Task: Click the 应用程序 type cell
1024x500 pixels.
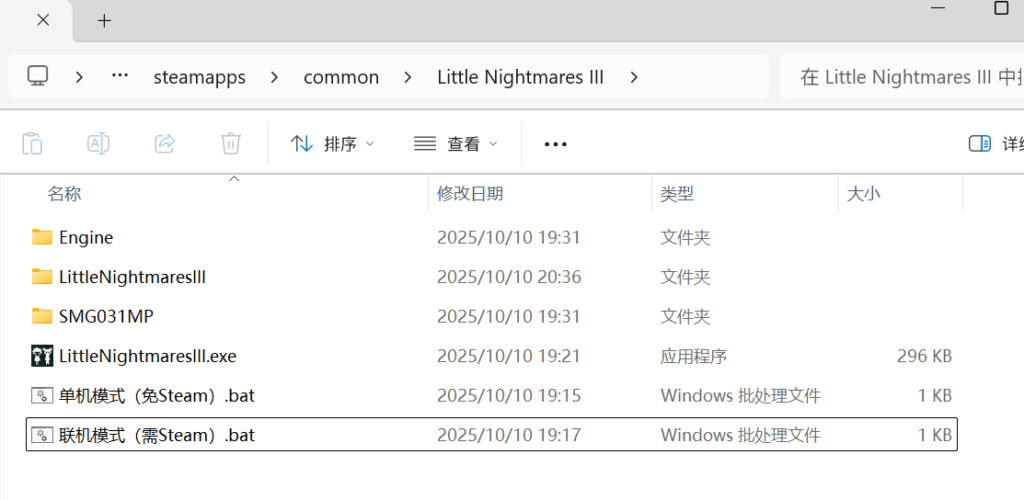Action: pos(694,356)
